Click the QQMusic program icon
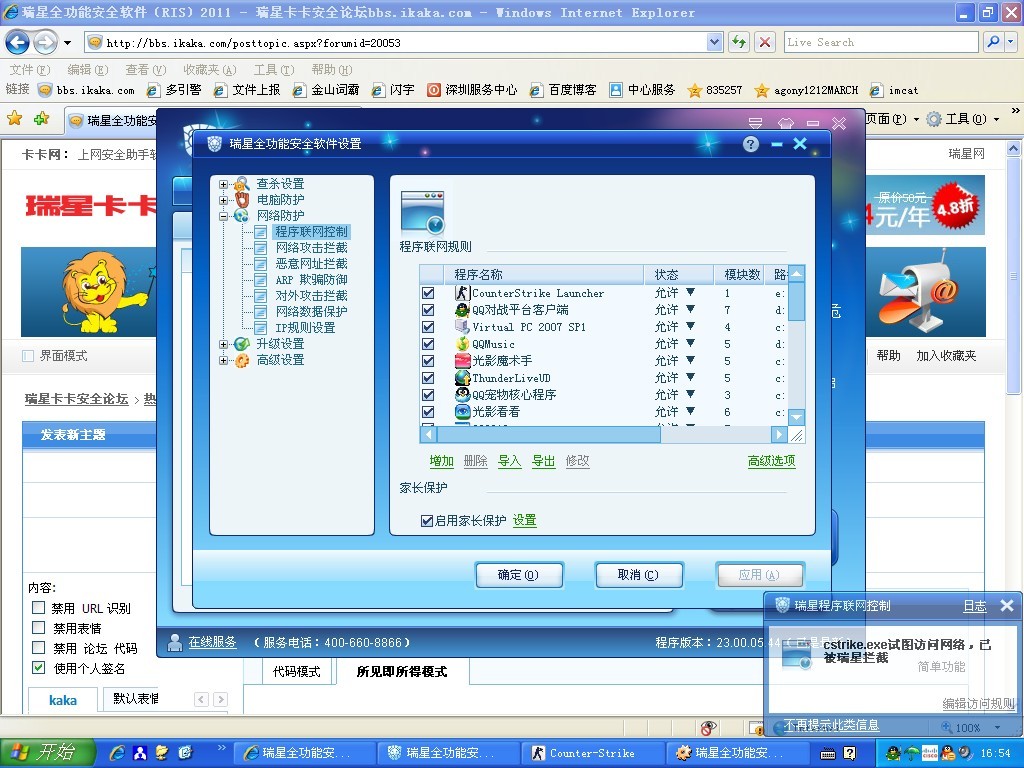The width and height of the screenshot is (1024, 768). (462, 344)
